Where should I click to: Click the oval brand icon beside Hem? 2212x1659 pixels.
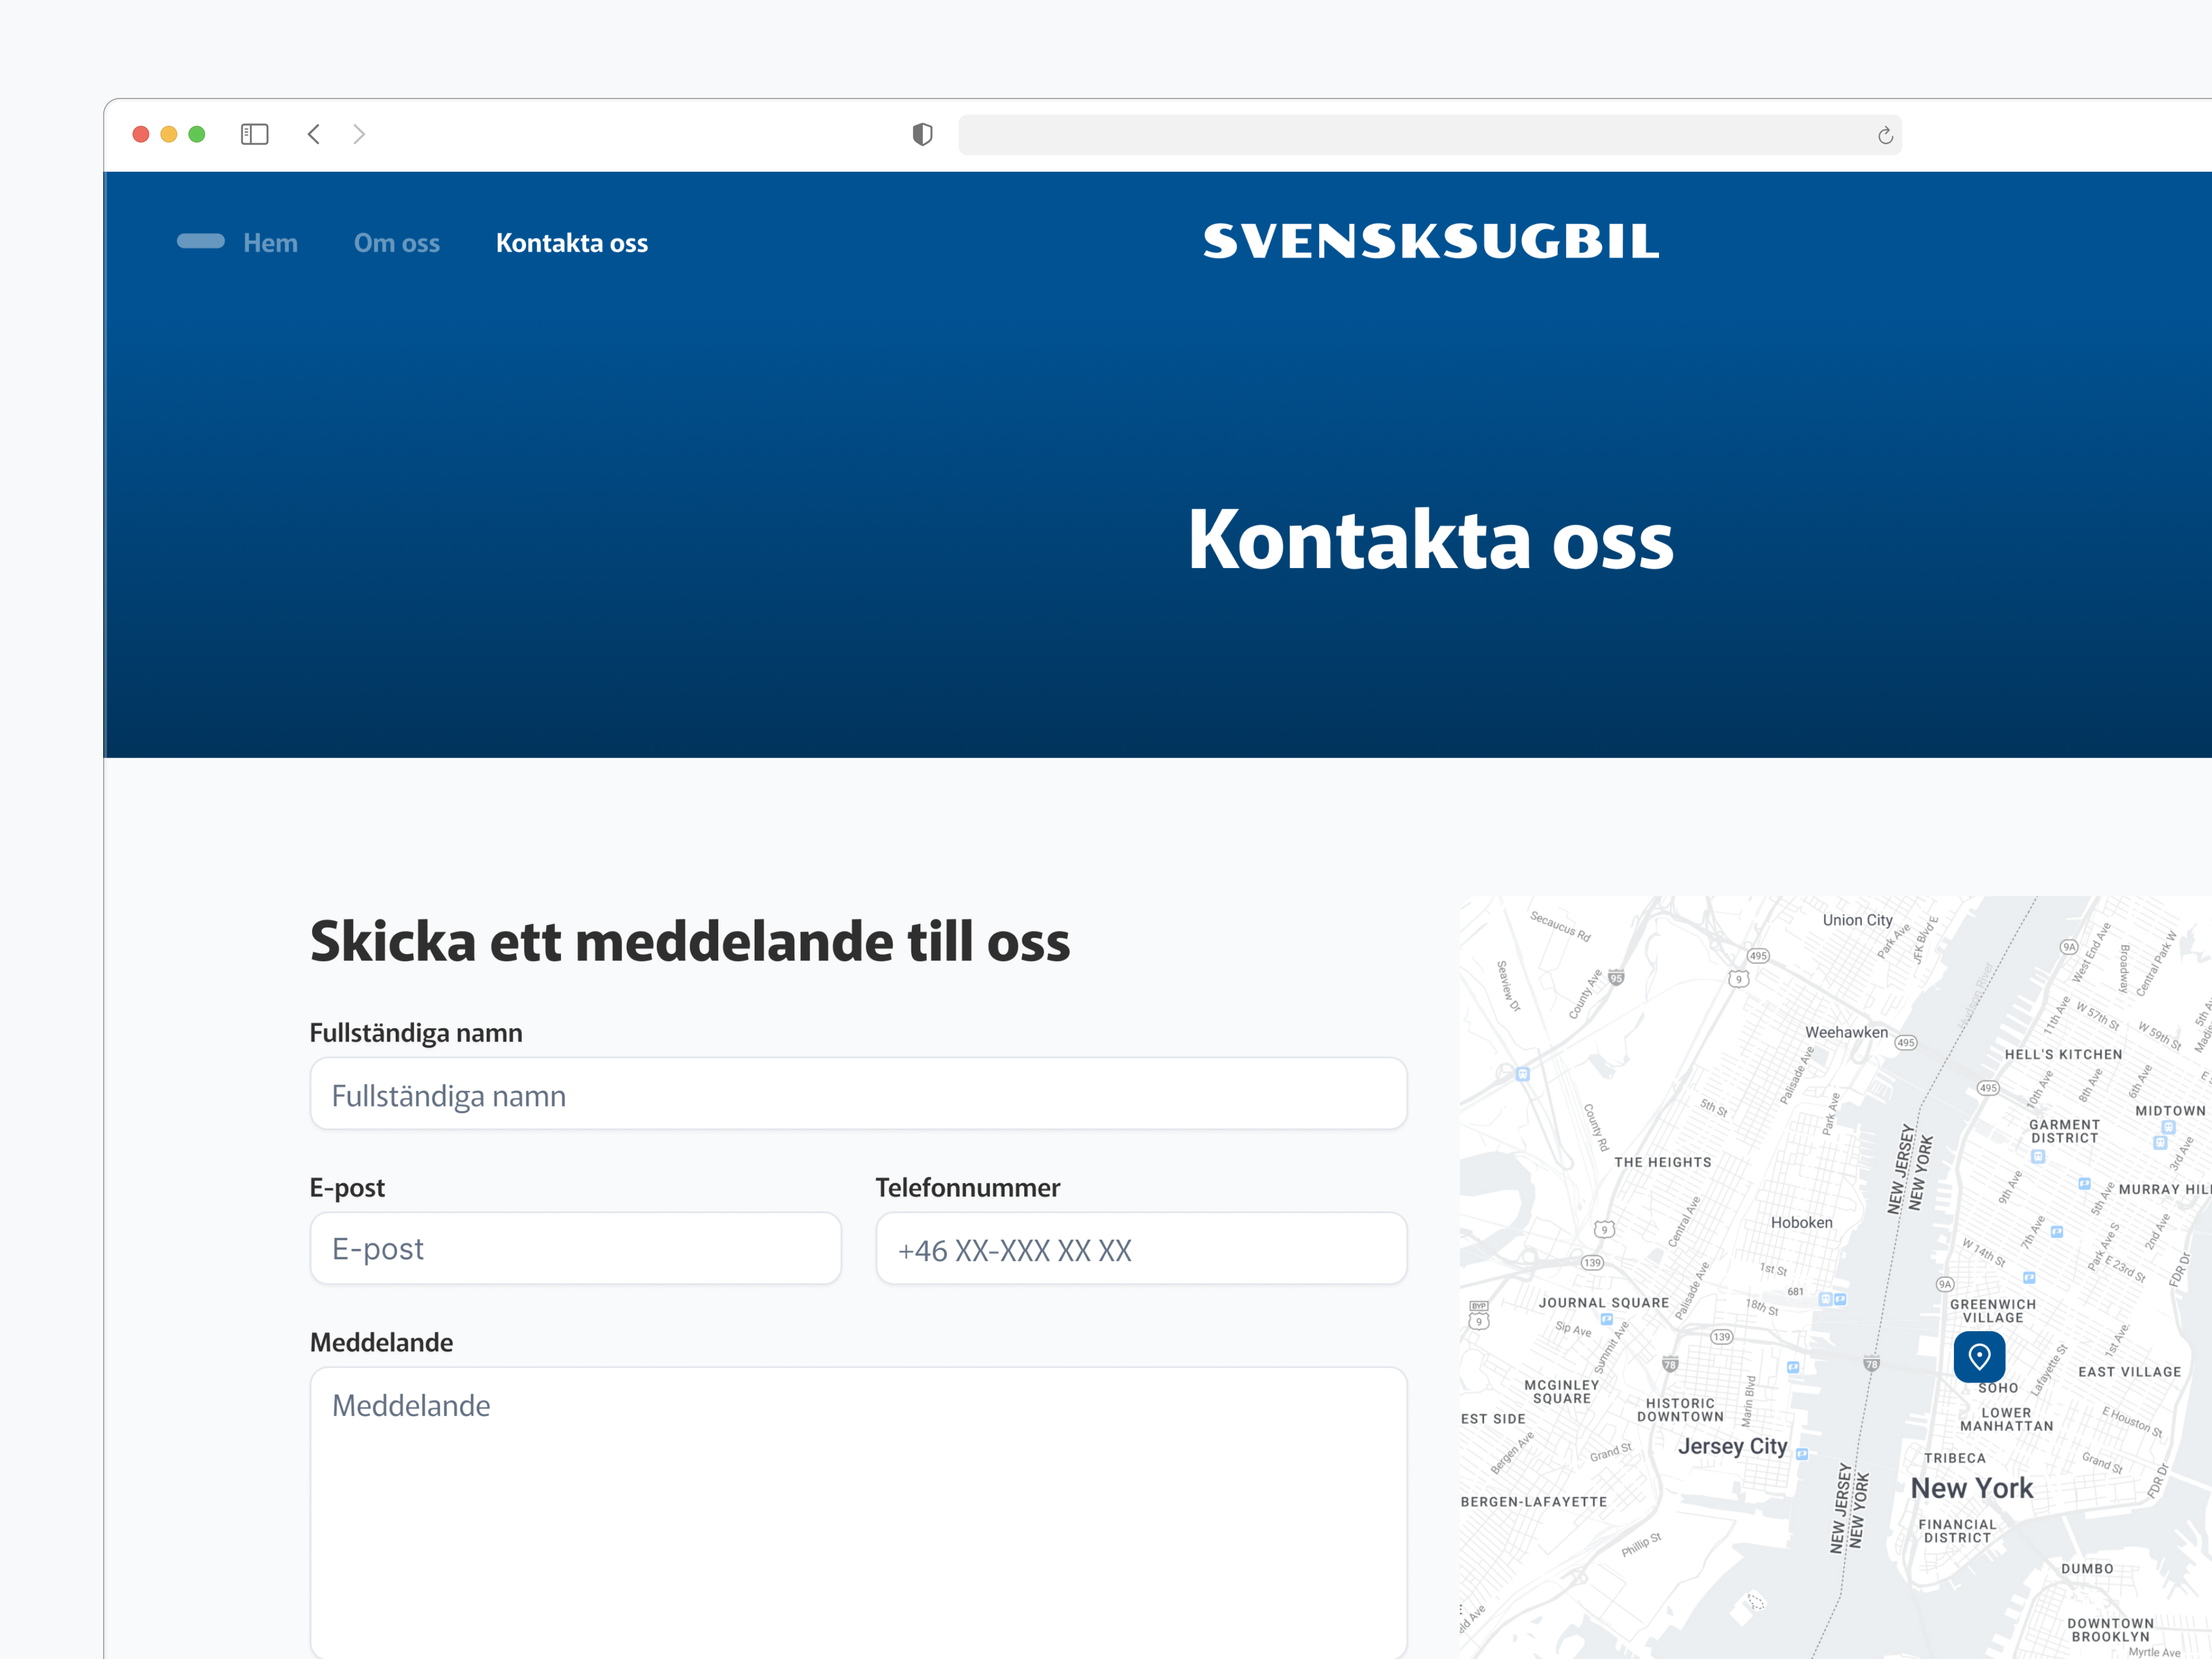(x=201, y=241)
